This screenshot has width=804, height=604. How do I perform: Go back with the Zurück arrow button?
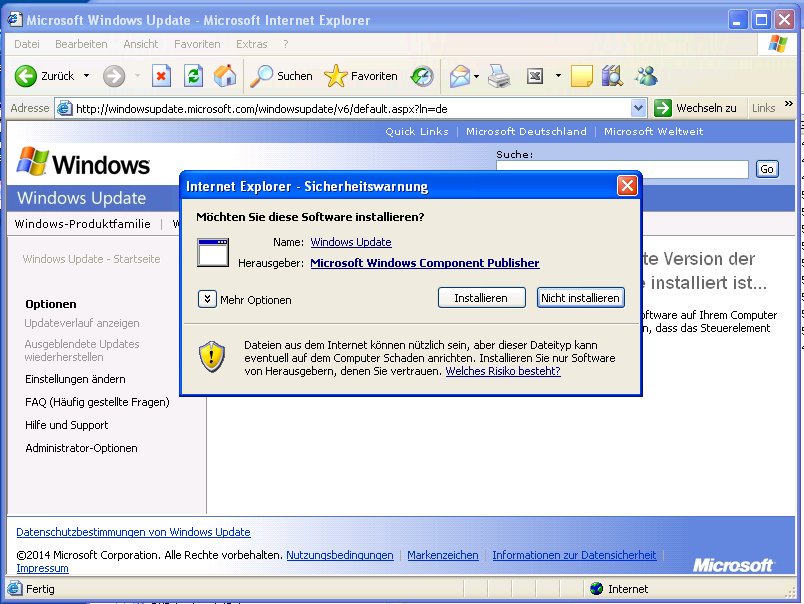pyautogui.click(x=44, y=76)
